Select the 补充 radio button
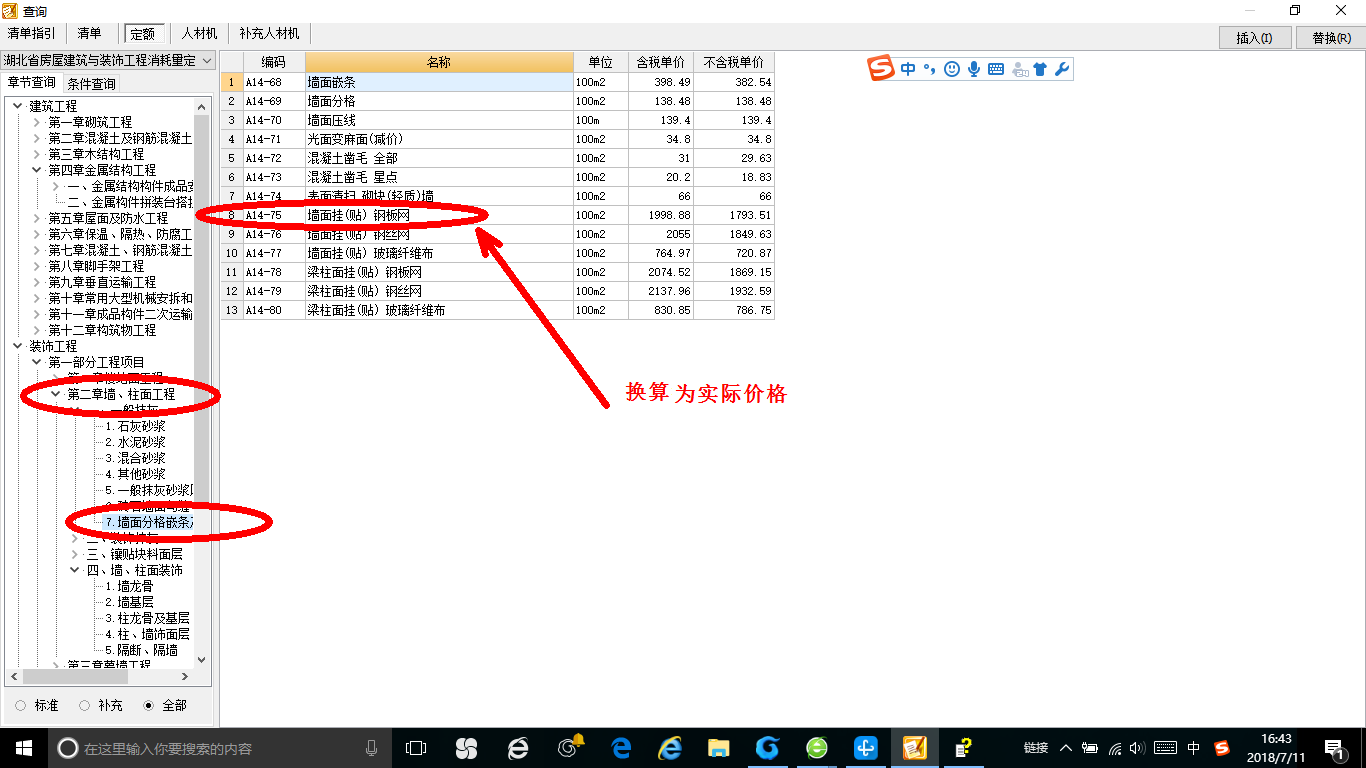Screen dimensions: 1366x768 point(84,706)
